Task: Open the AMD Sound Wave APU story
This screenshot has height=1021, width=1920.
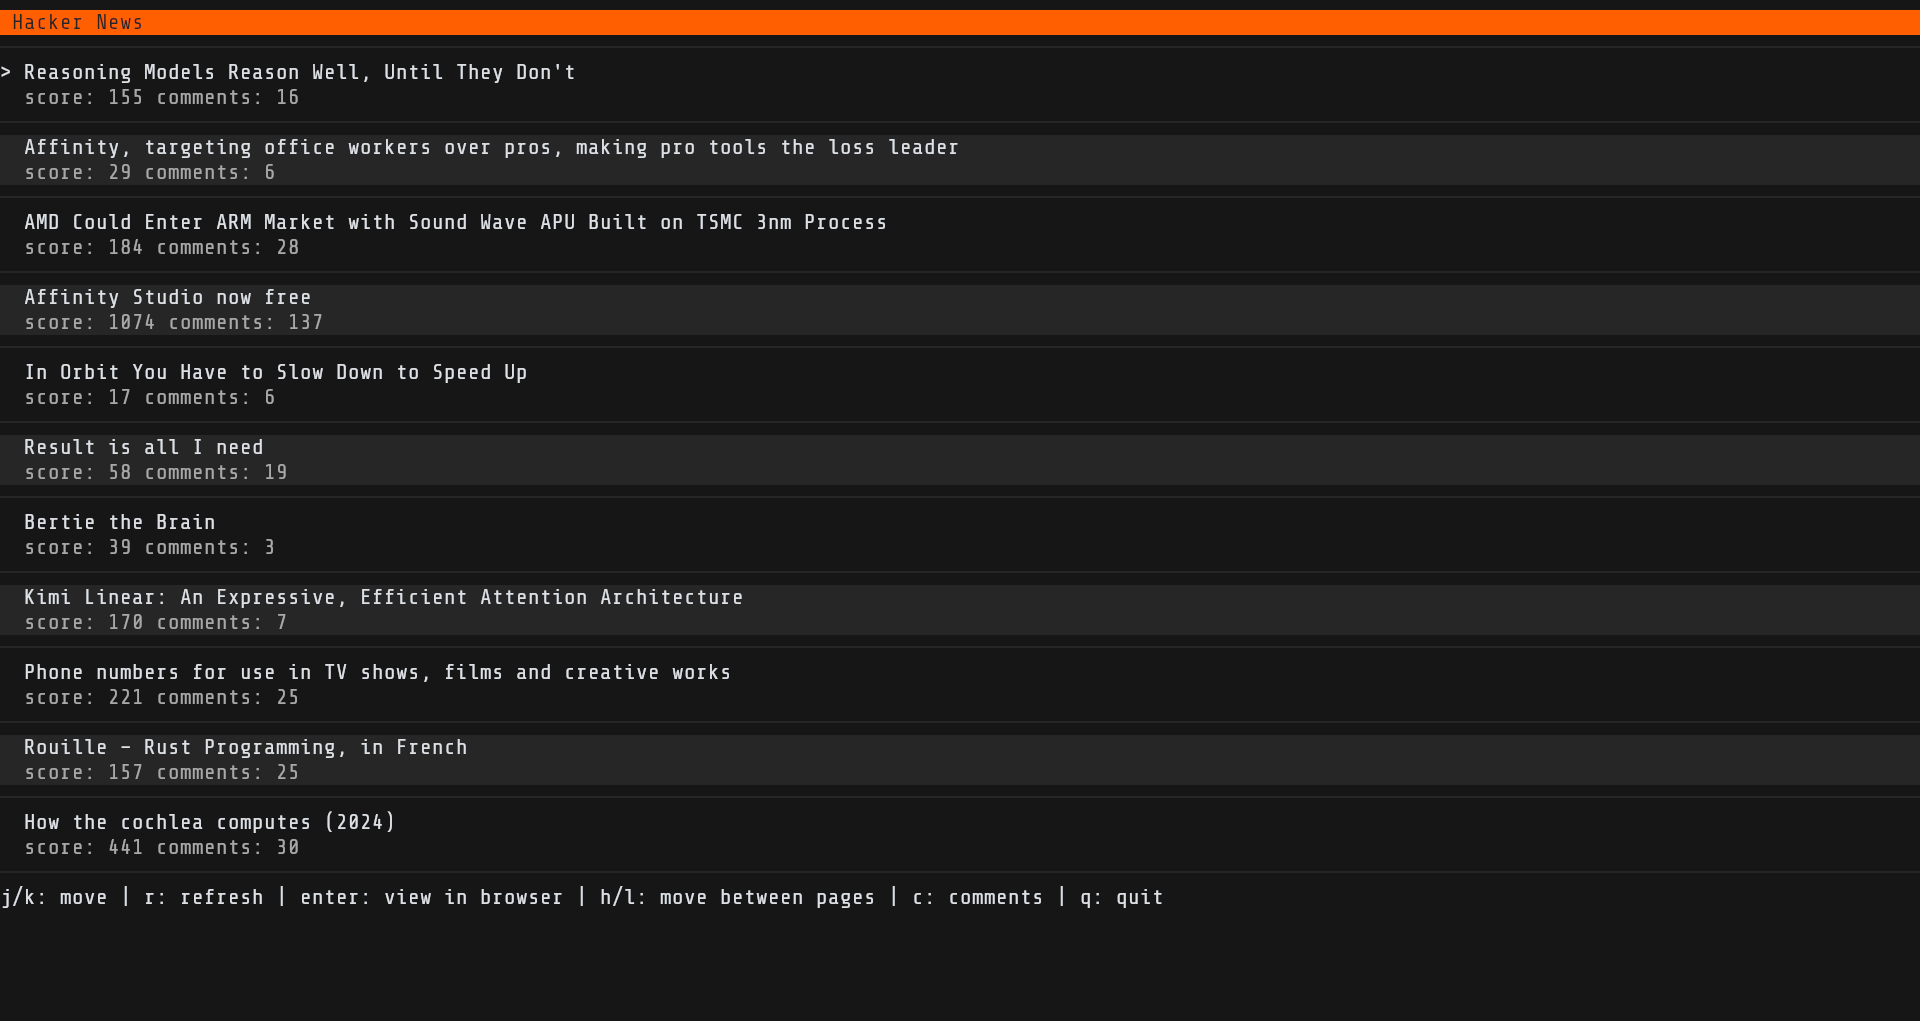Action: point(455,222)
